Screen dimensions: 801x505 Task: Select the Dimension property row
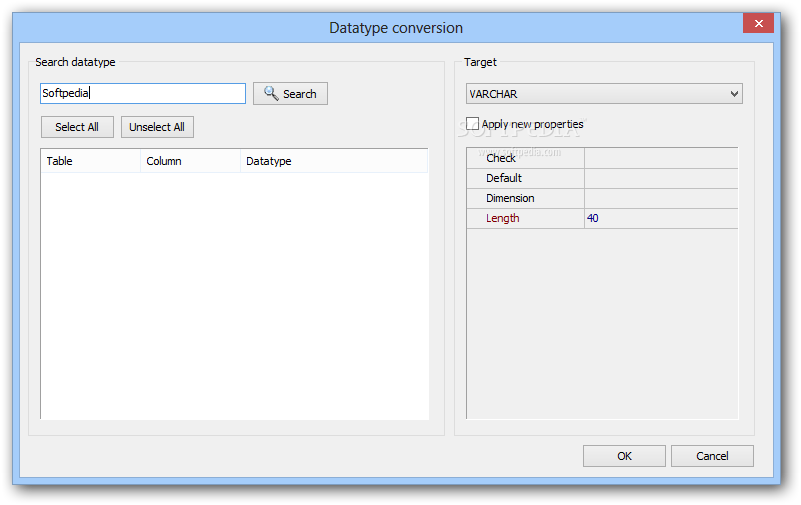tap(602, 198)
